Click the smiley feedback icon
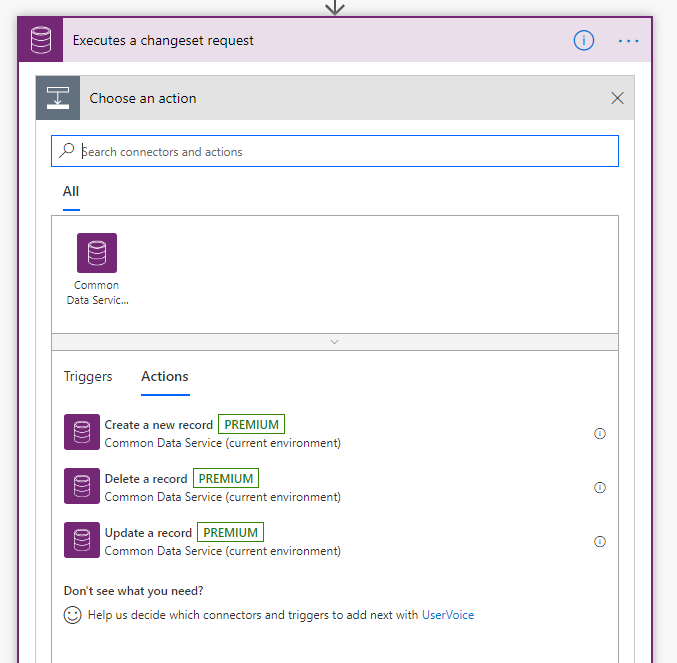The image size is (677, 663). click(x=73, y=615)
